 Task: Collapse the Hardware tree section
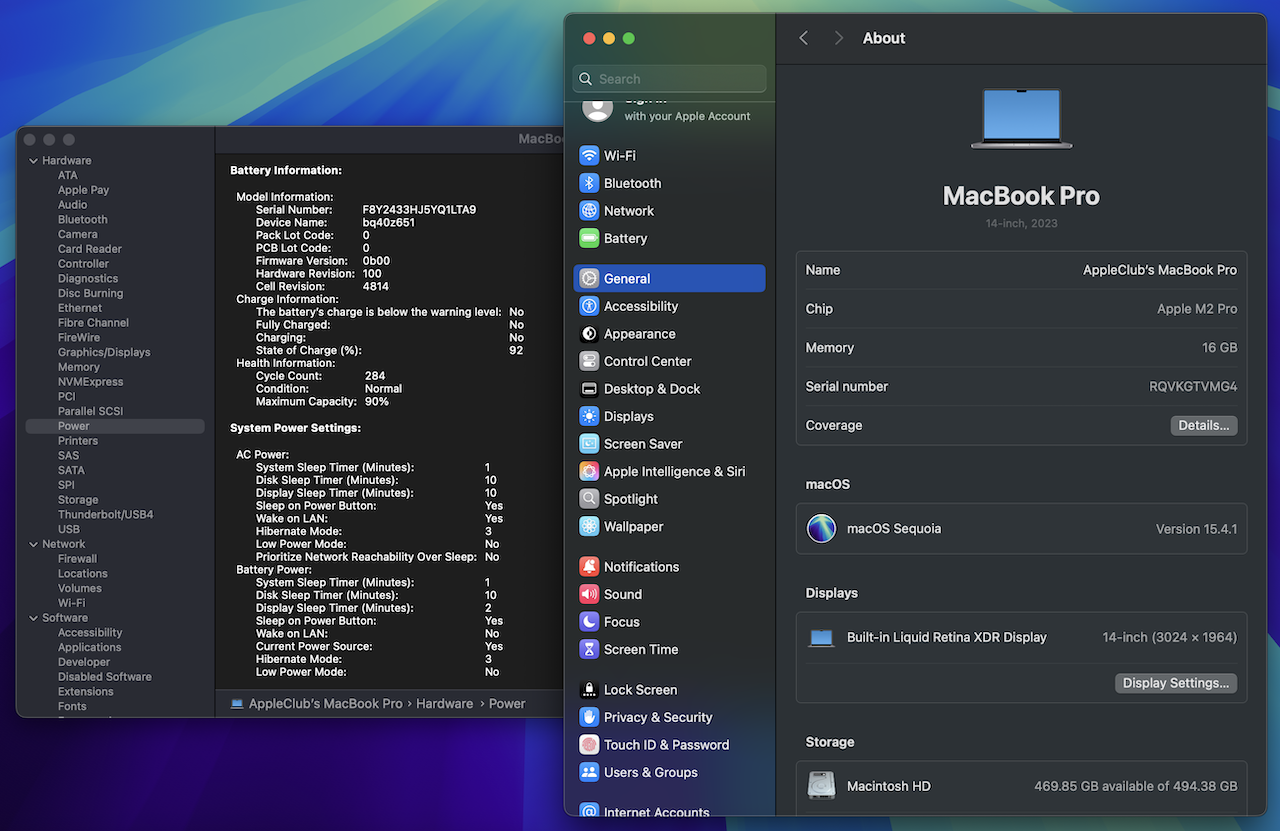pyautogui.click(x=33, y=161)
